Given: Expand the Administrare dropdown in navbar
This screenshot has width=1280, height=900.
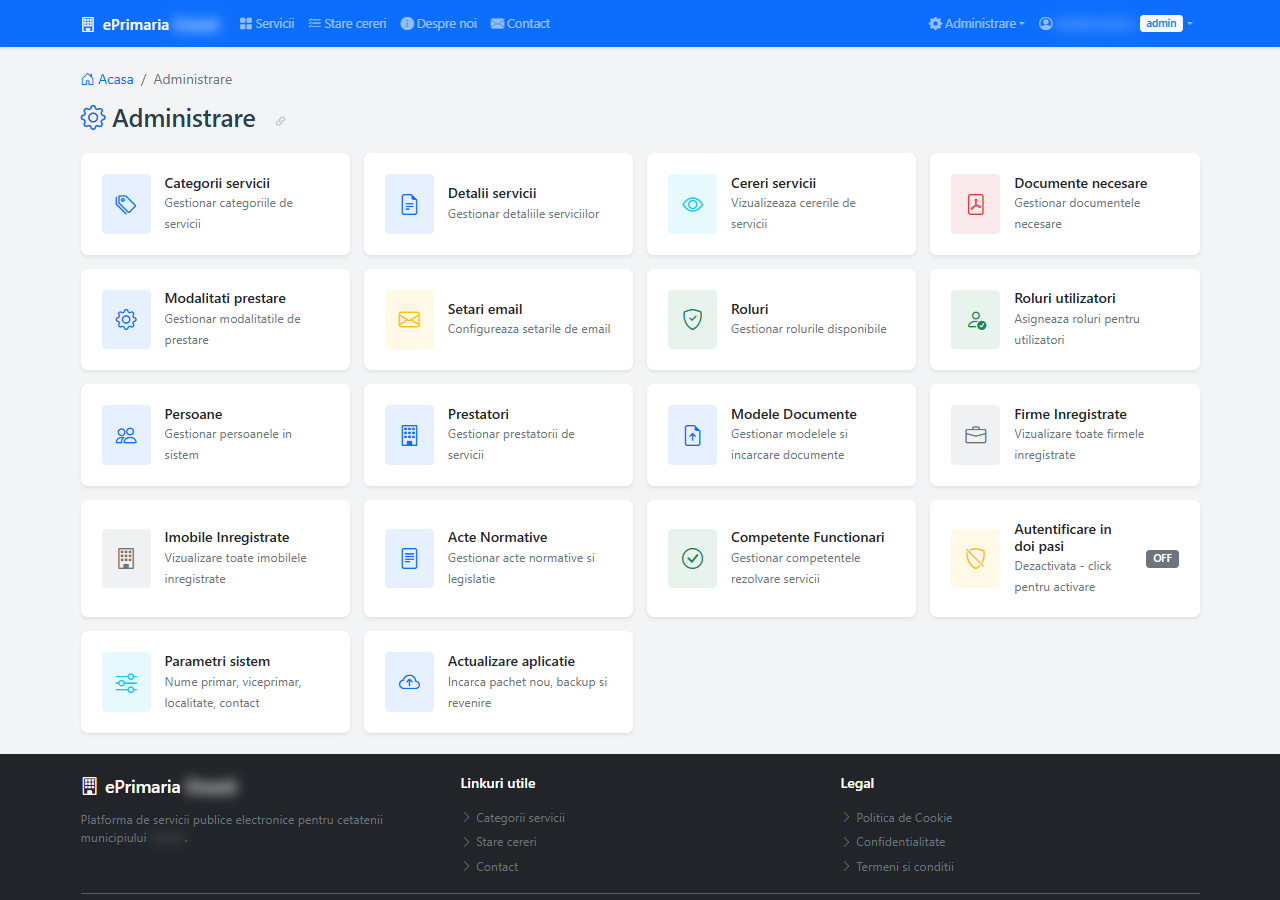Looking at the screenshot, I should pos(977,23).
